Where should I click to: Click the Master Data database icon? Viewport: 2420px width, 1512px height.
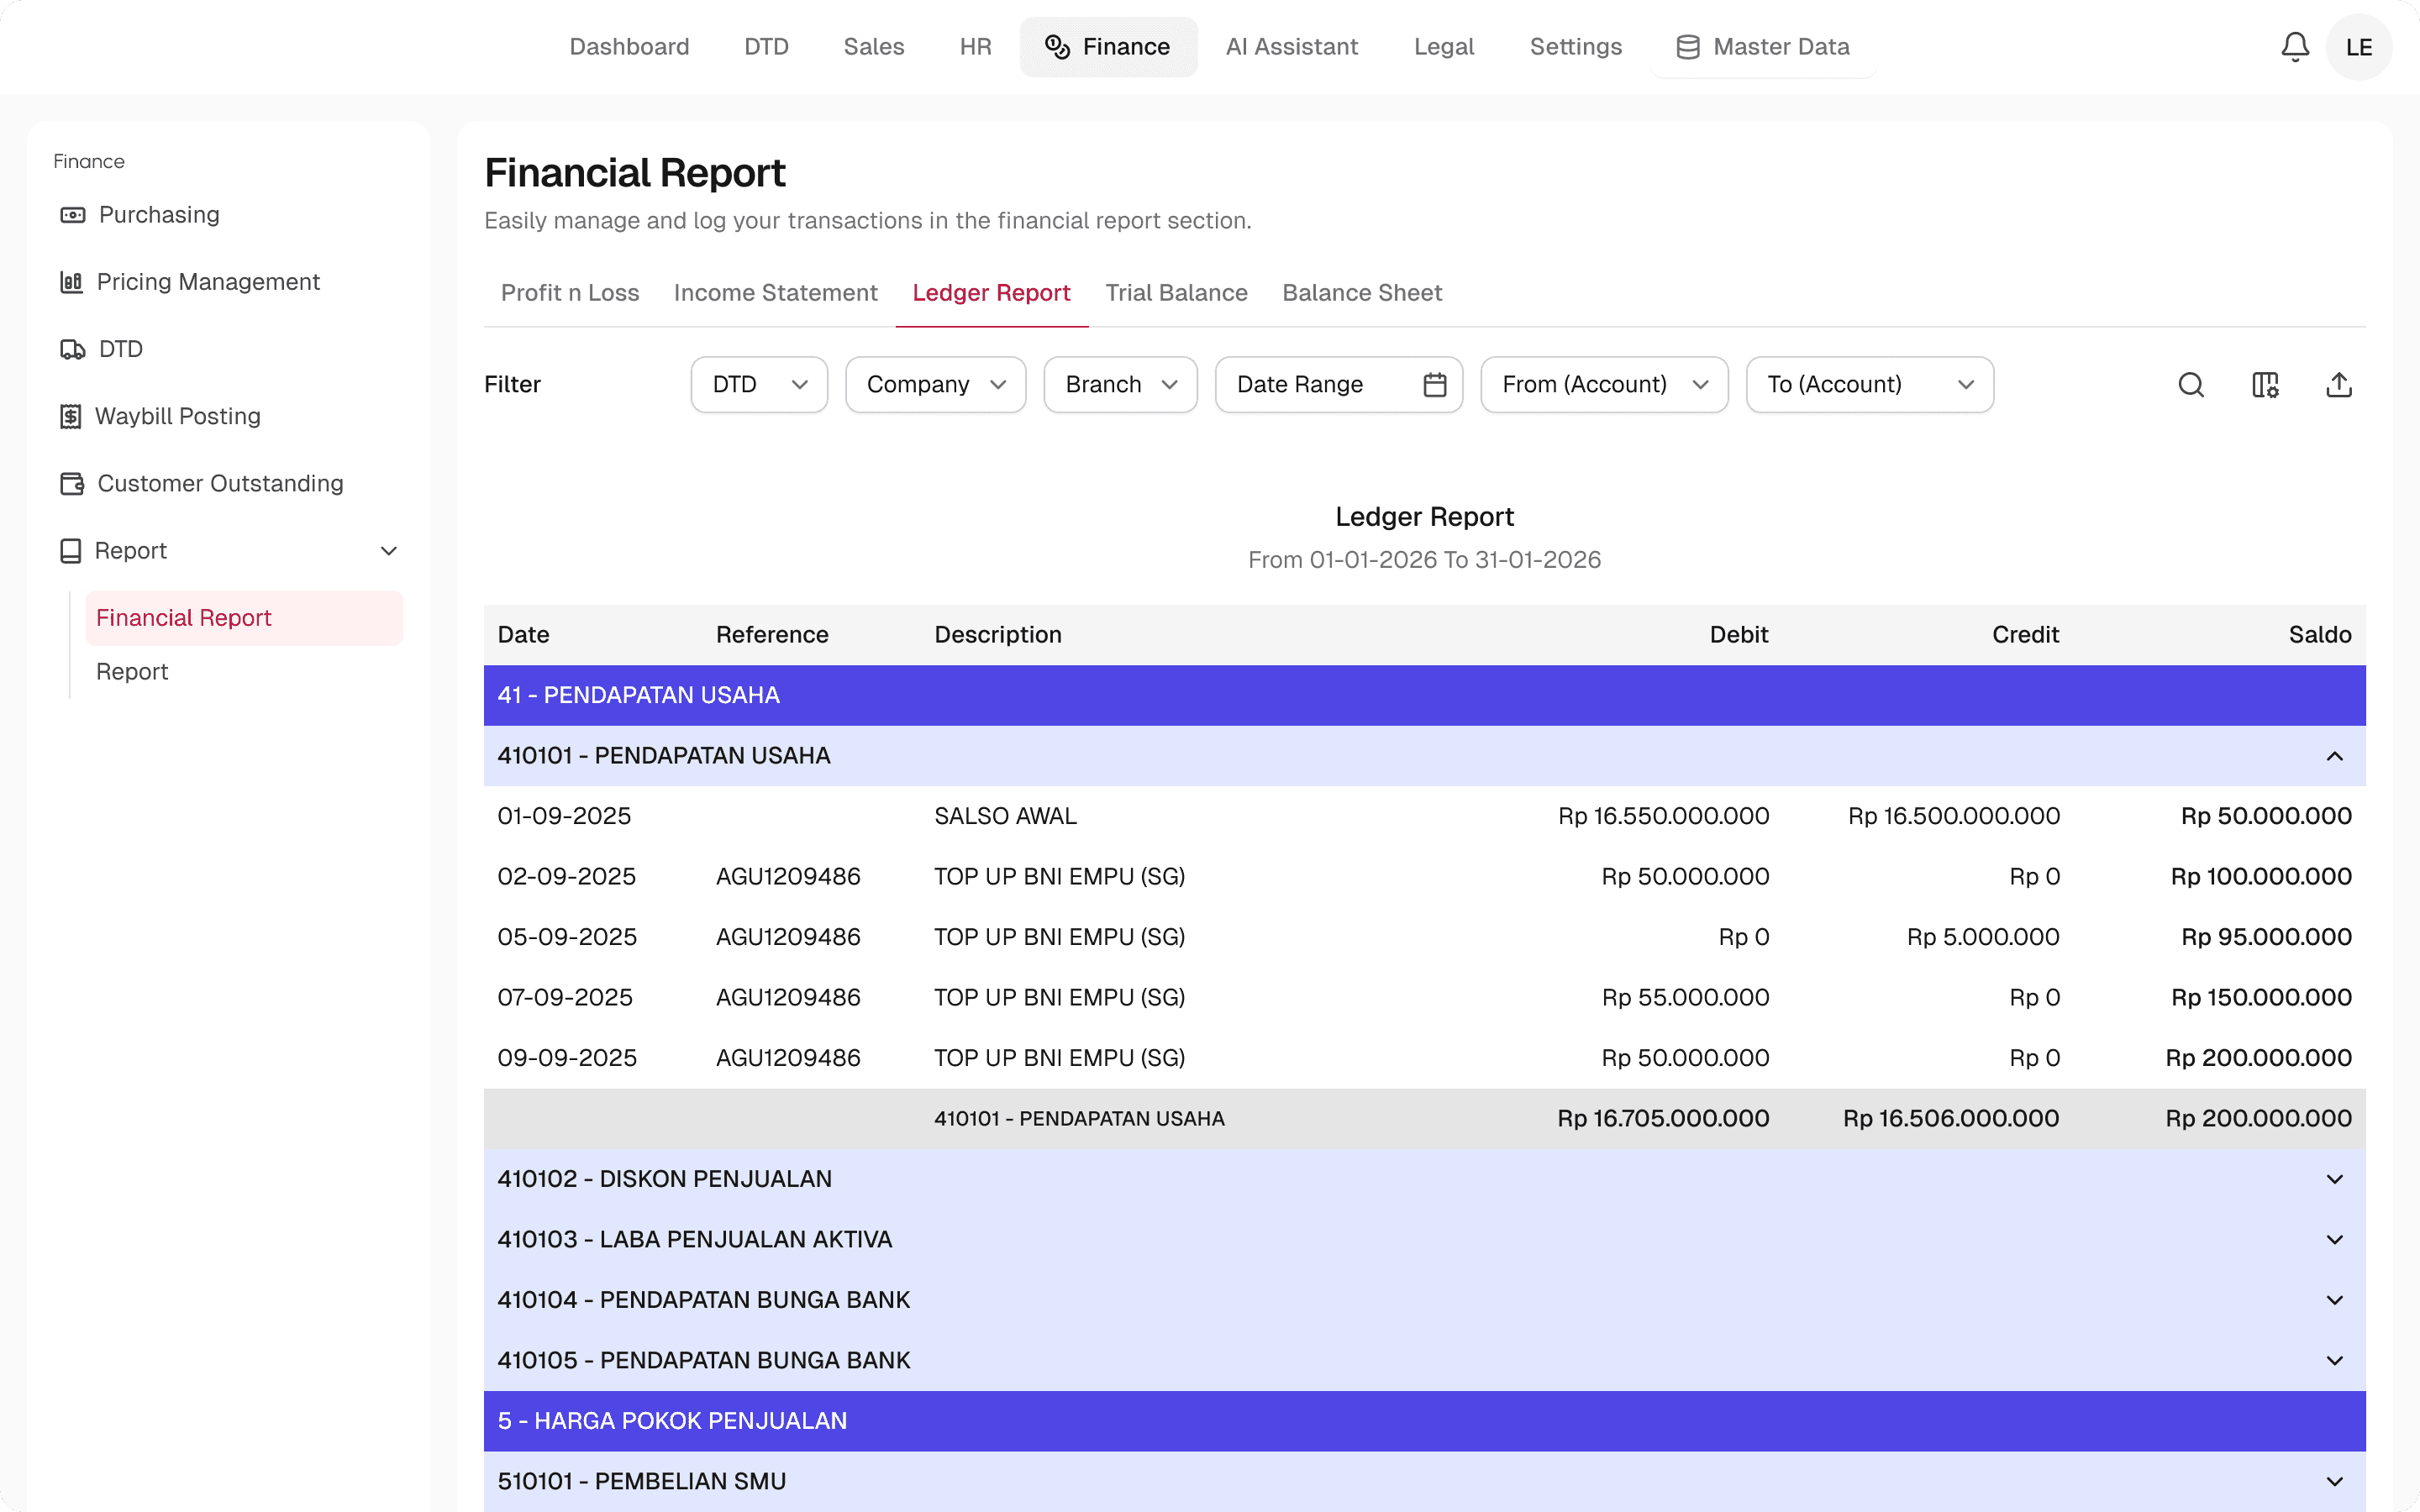[x=1687, y=47]
